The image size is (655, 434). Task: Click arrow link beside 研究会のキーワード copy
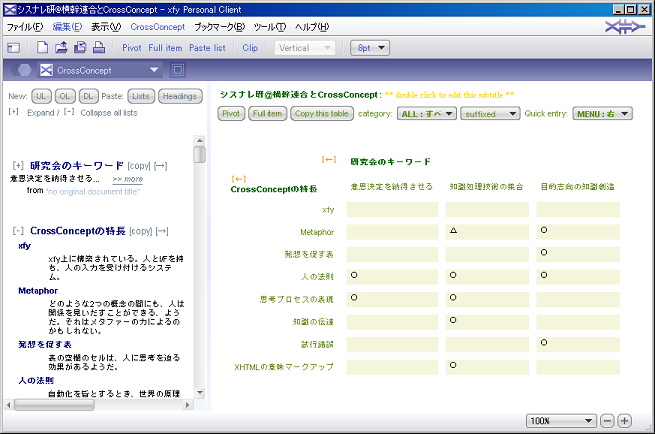coord(161,166)
